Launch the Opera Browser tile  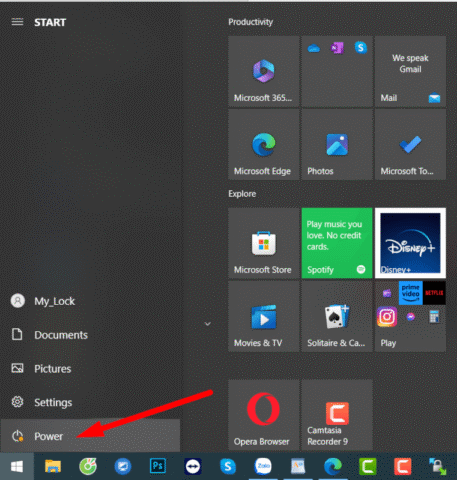point(264,415)
